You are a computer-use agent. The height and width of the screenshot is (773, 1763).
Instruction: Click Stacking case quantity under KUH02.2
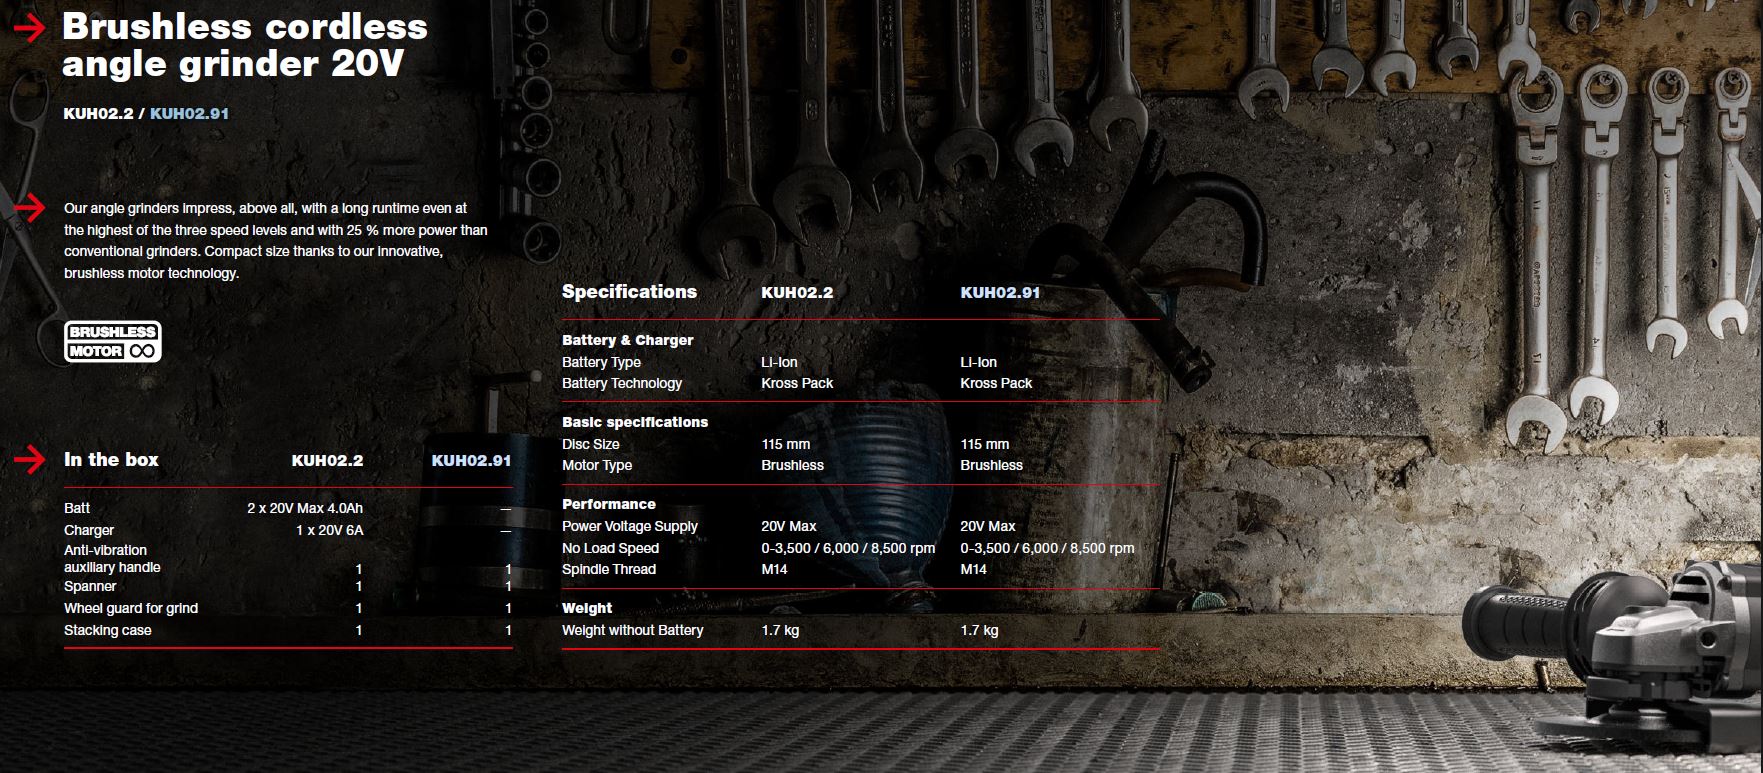359,630
